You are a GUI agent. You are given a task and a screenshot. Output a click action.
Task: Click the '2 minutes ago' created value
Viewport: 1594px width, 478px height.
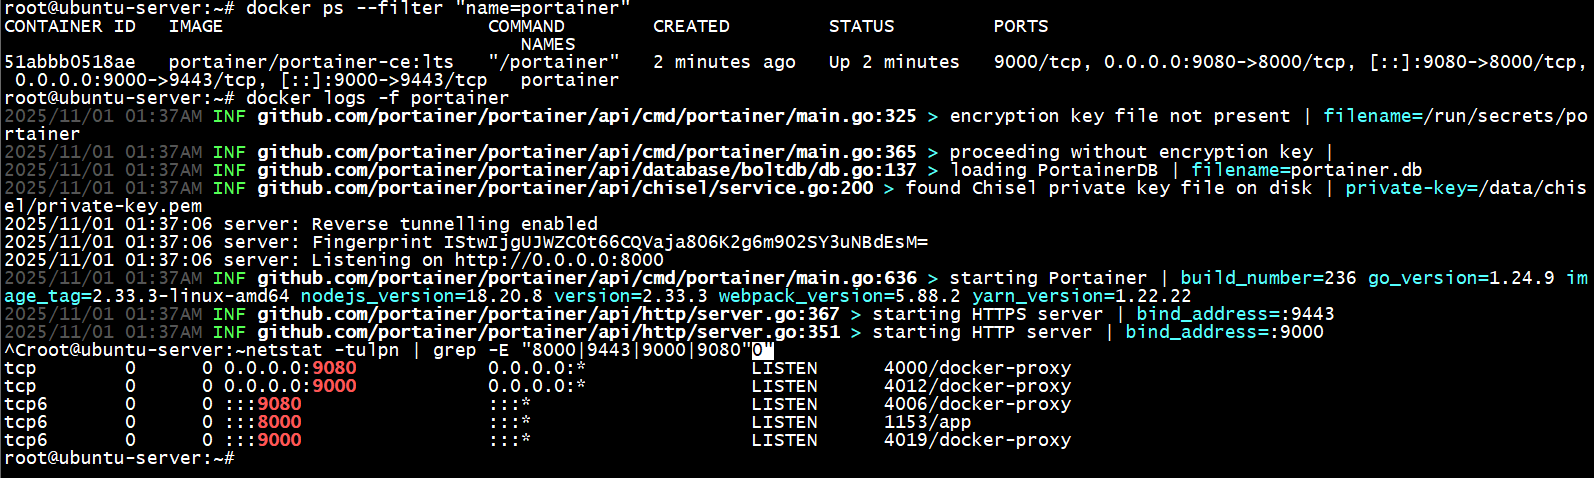click(724, 62)
